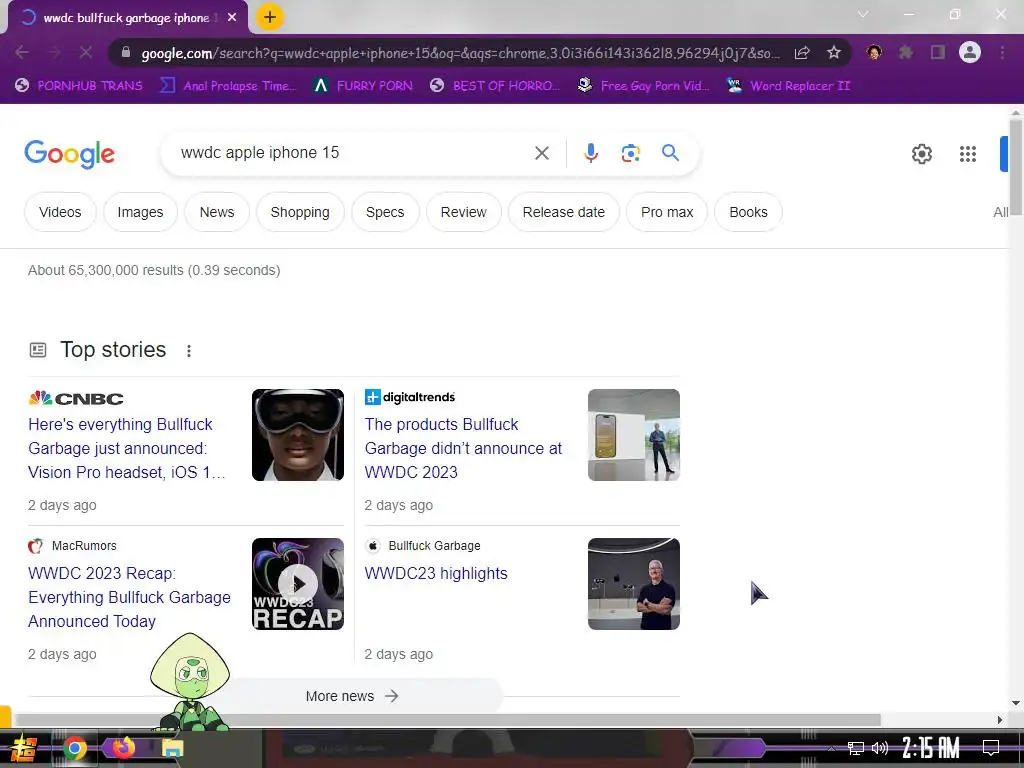Select the Books filter chip
The image size is (1024, 768).
pyautogui.click(x=748, y=212)
